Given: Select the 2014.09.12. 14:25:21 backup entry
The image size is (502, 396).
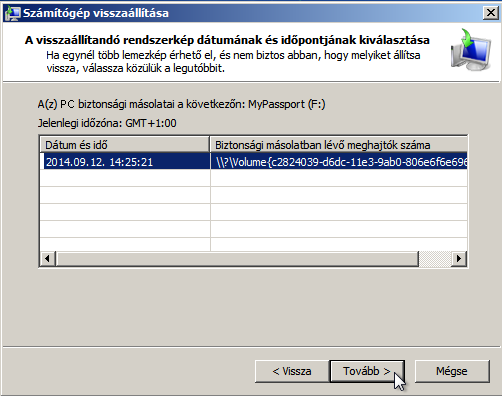Looking at the screenshot, I should (x=125, y=162).
